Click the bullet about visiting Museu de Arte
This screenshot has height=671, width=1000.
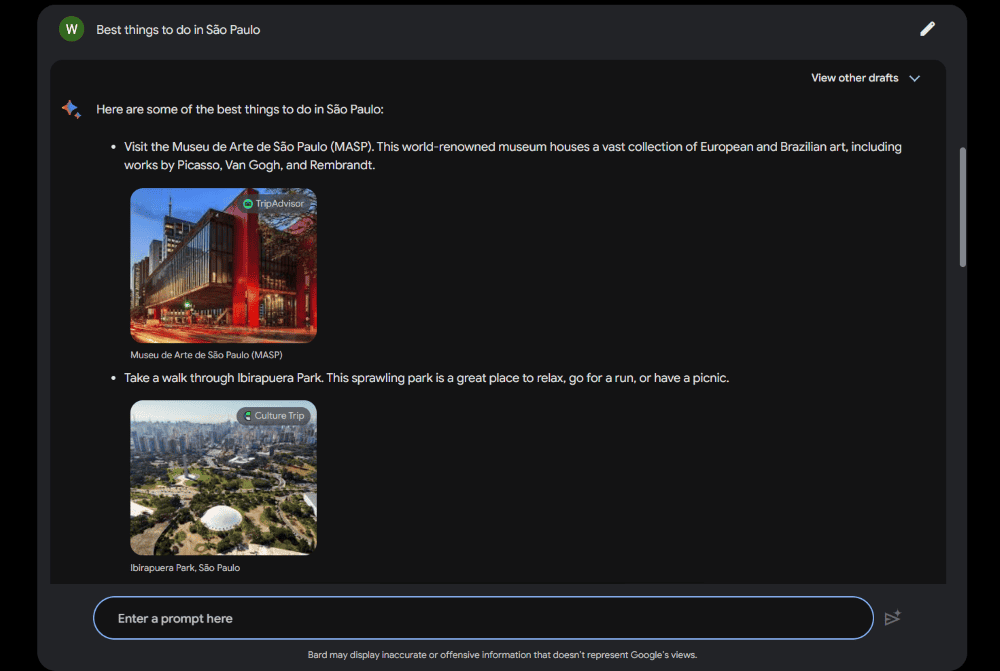click(x=513, y=156)
